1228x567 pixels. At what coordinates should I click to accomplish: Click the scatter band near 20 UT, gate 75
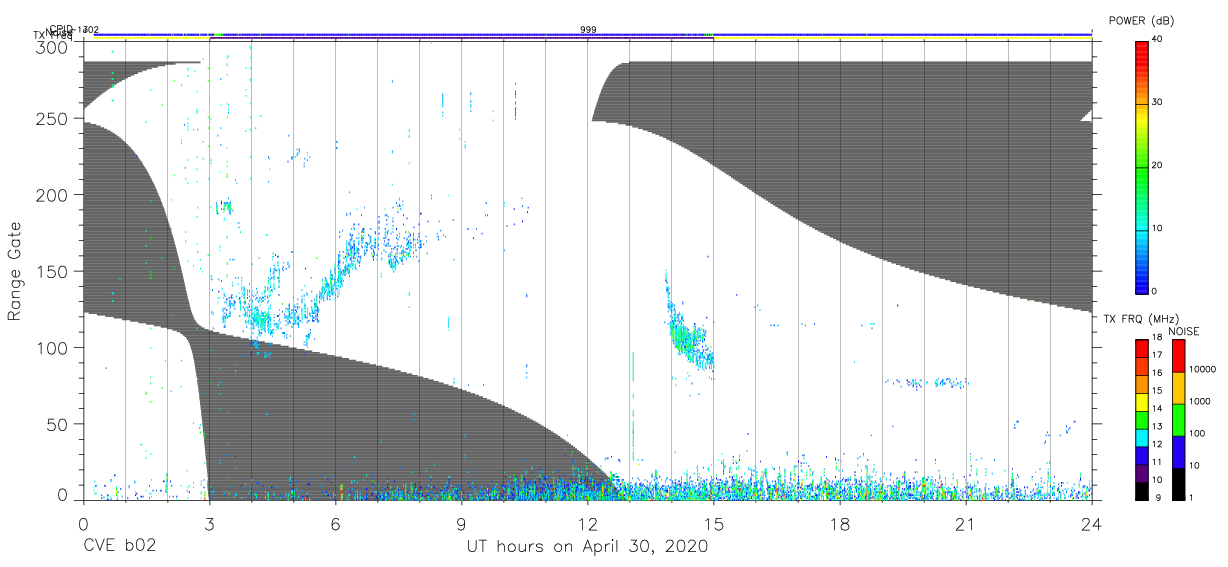pyautogui.click(x=928, y=383)
